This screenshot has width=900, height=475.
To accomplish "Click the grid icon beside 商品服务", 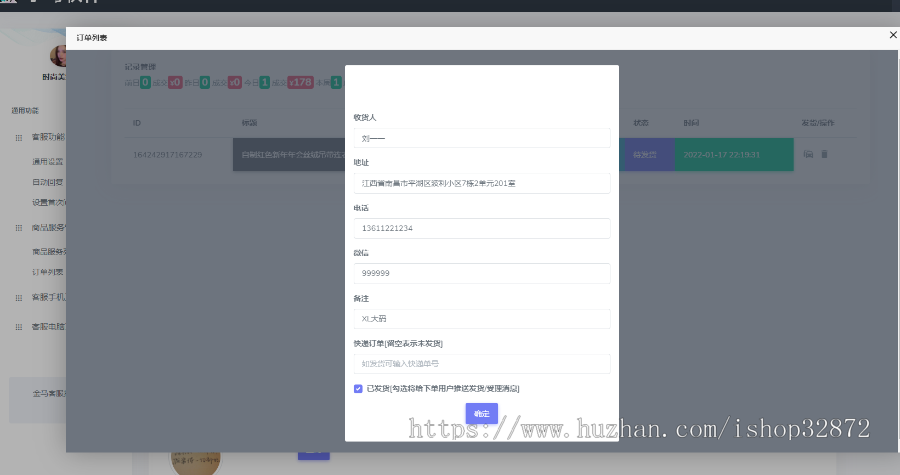I will click(18, 228).
